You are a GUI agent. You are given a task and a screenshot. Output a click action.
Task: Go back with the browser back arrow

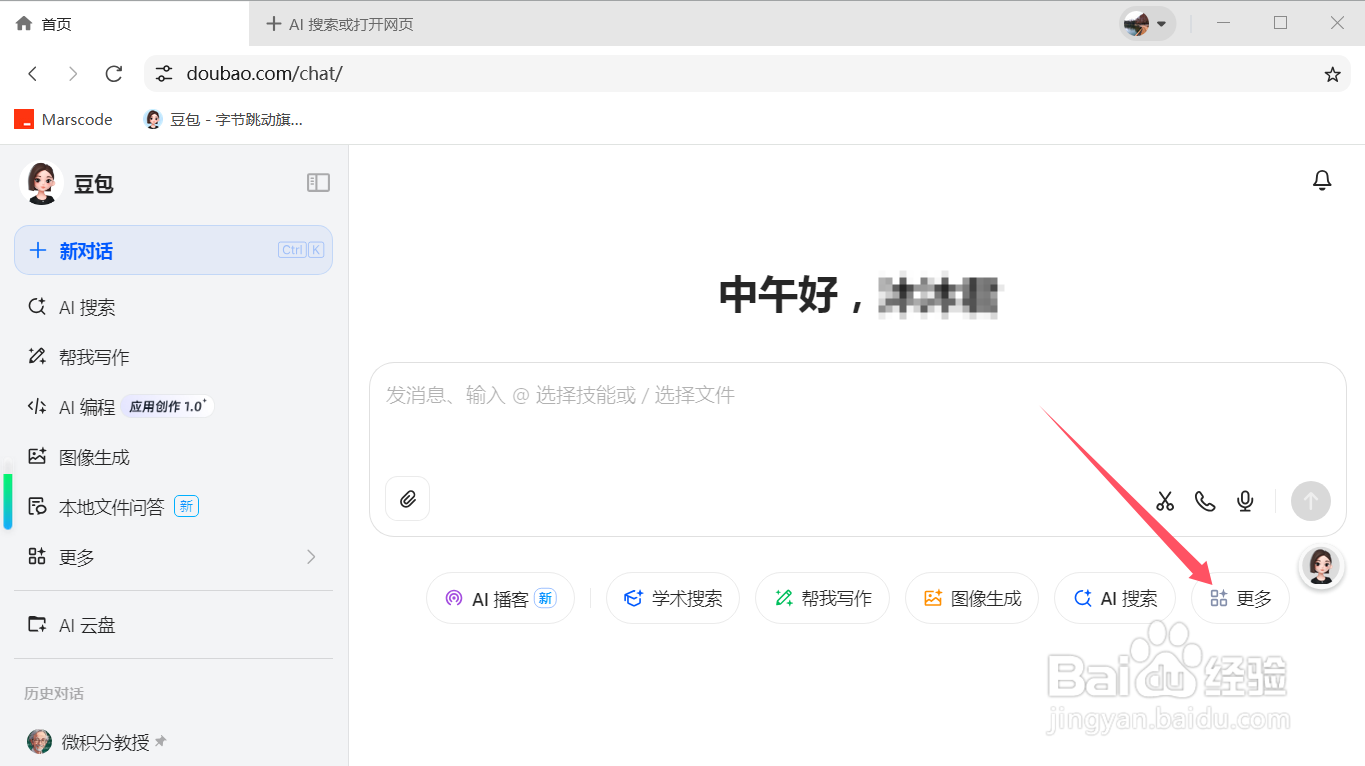[33, 74]
